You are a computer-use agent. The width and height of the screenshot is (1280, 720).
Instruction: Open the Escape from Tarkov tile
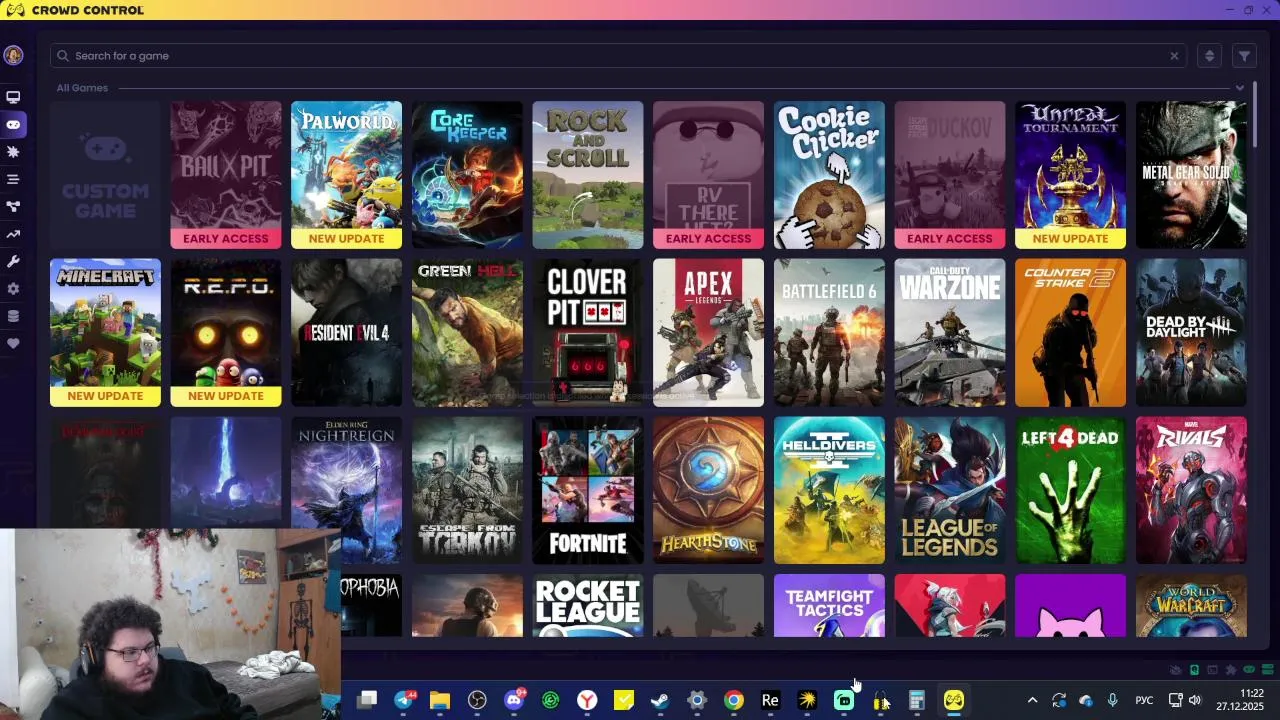[467, 490]
